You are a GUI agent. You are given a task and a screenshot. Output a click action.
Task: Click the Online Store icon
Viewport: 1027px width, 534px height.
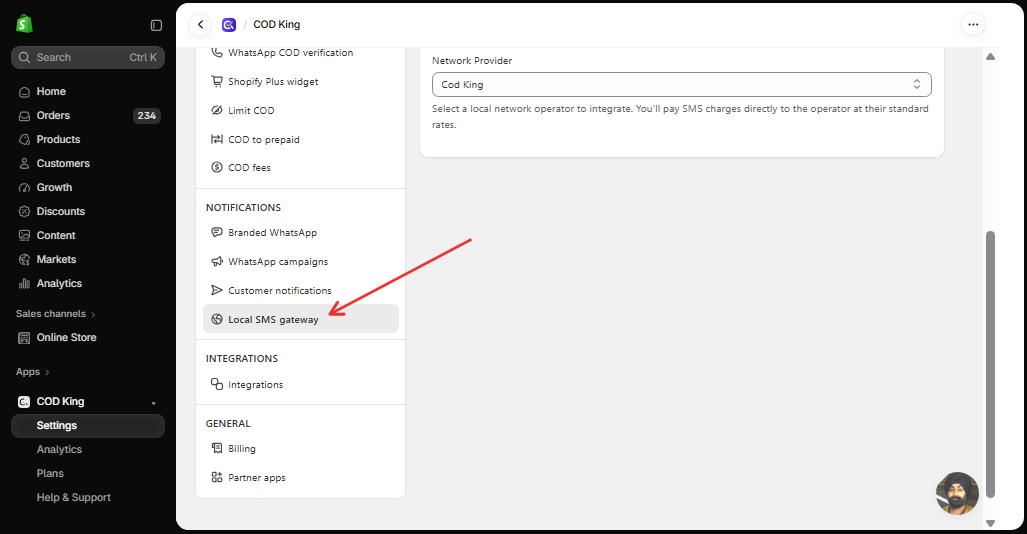(x=24, y=338)
